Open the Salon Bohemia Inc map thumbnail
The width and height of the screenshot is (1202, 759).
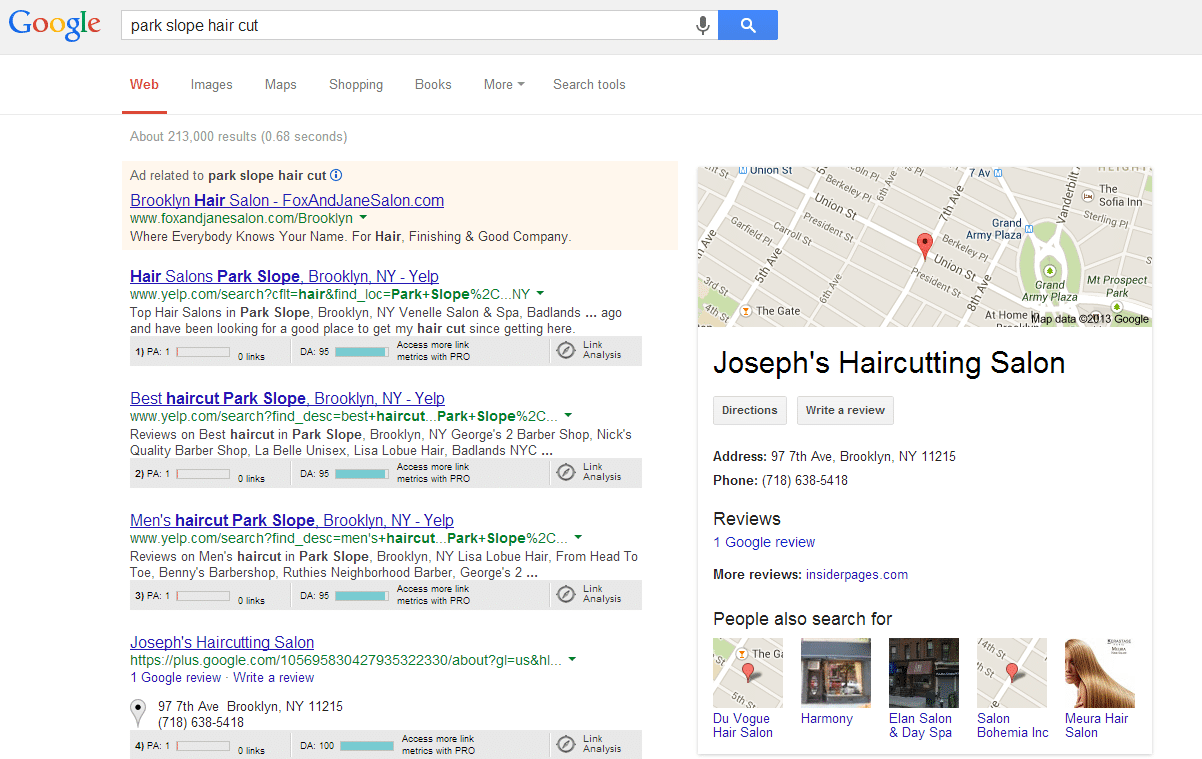(1012, 673)
